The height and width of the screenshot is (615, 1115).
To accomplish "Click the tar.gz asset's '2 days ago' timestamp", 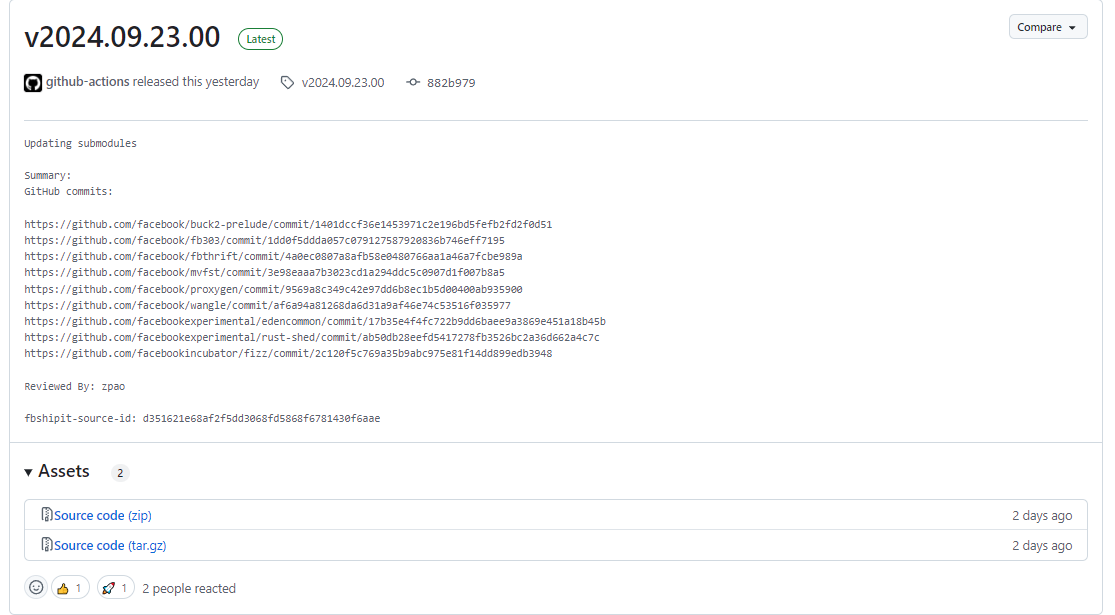I will click(x=1042, y=545).
